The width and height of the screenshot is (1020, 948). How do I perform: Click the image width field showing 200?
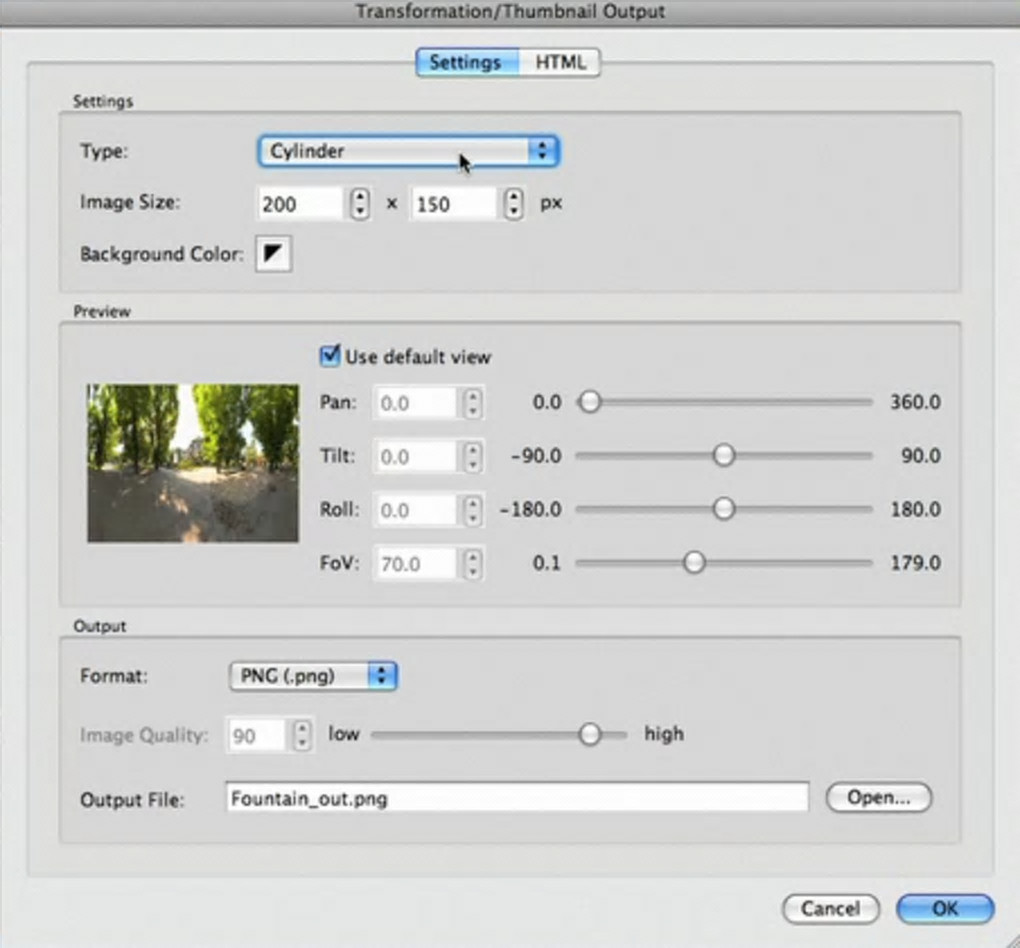[300, 204]
